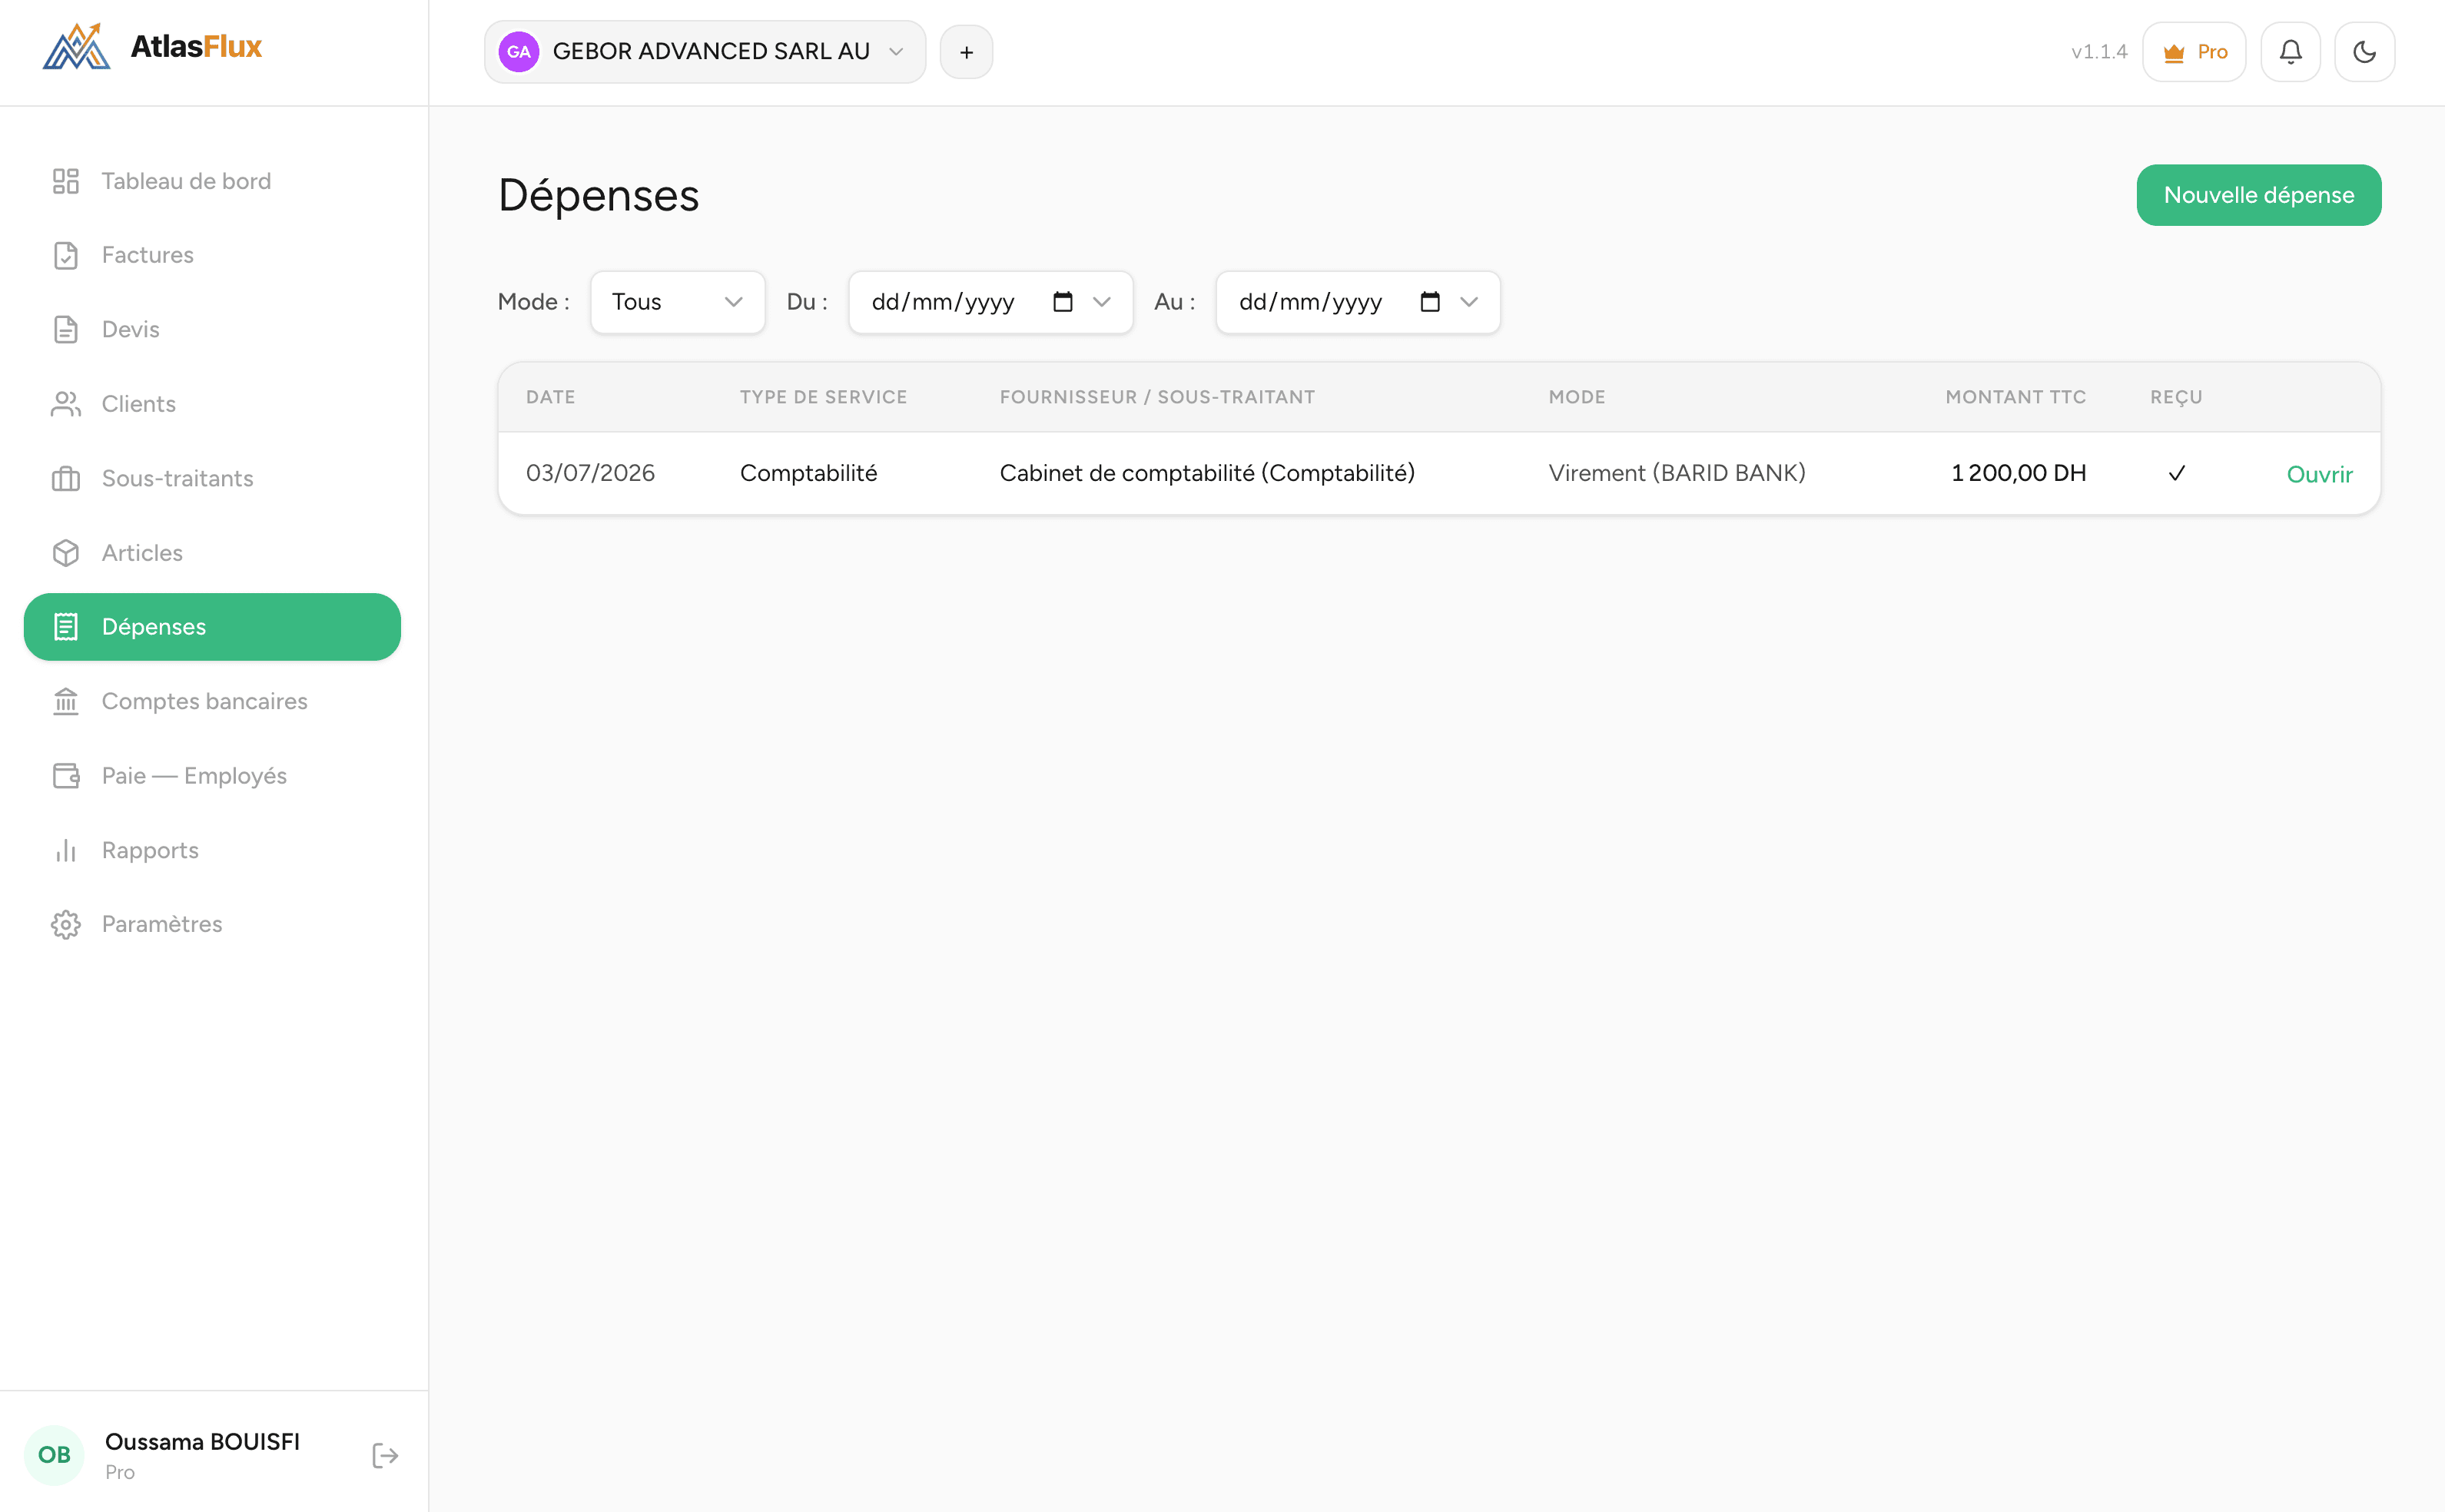This screenshot has width=2445, height=1512.
Task: Click TYPE DE SERVICE column header
Action: (x=823, y=397)
